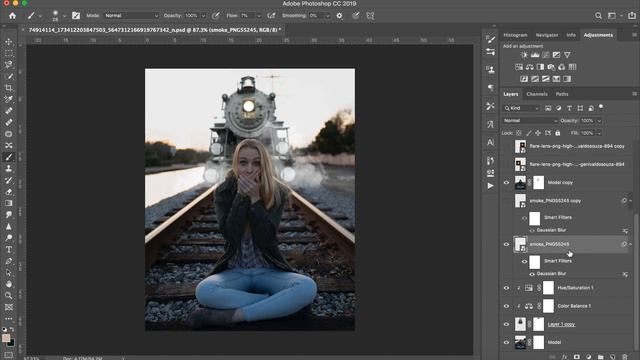The height and width of the screenshot is (360, 640).
Task: Open the layer Fill dropdown
Action: tap(599, 133)
